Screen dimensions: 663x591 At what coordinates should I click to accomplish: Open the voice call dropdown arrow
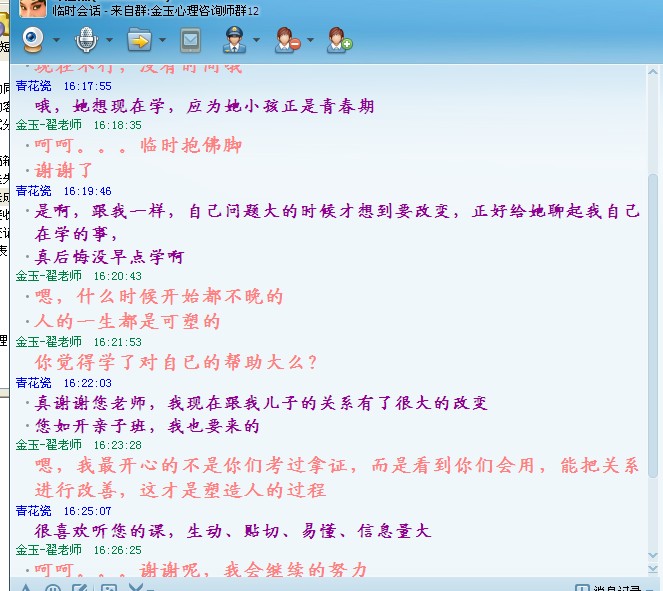[108, 42]
